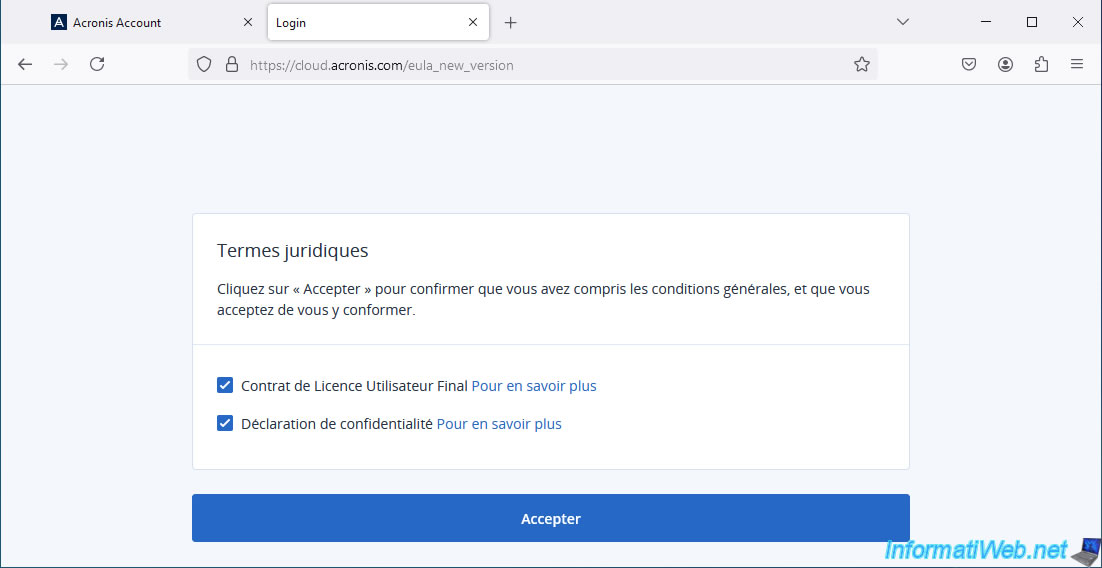This screenshot has height=568, width=1102.
Task: Open the Firefox hamburger menu
Action: (1077, 64)
